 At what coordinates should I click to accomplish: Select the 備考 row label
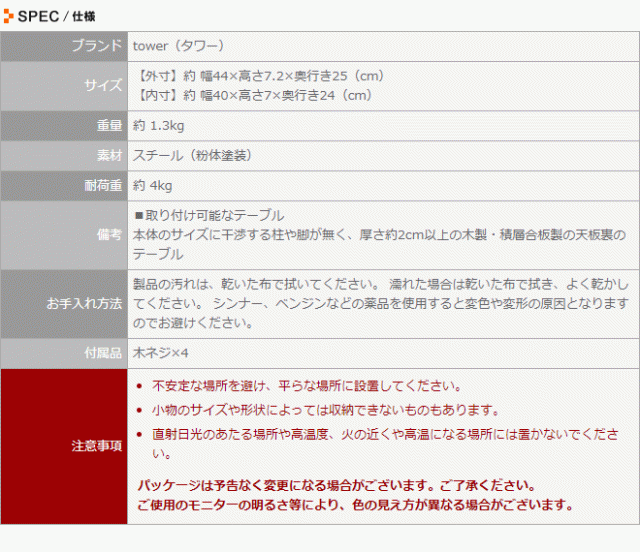(109, 235)
